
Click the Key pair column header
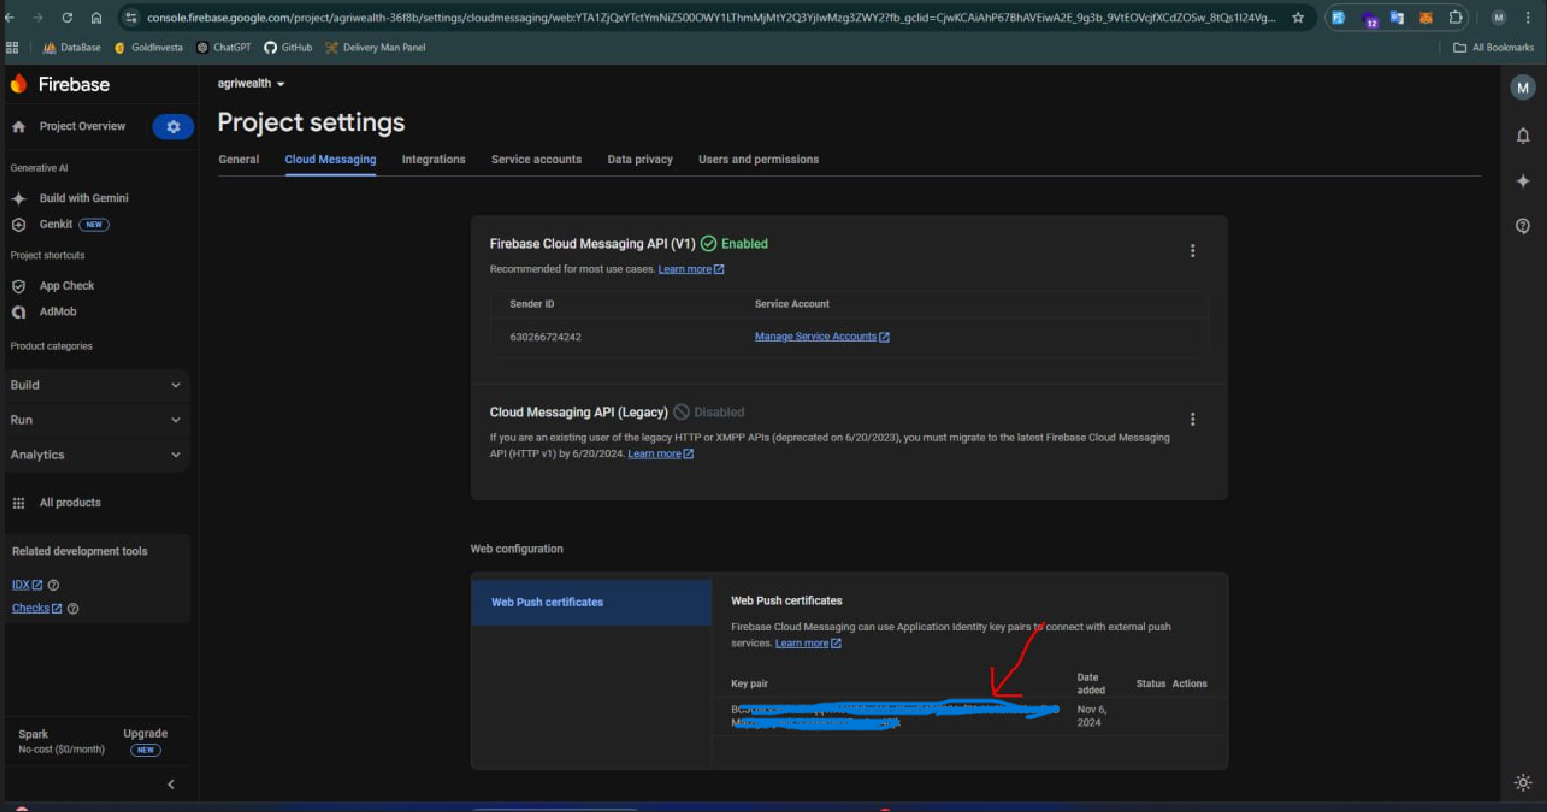click(x=749, y=684)
